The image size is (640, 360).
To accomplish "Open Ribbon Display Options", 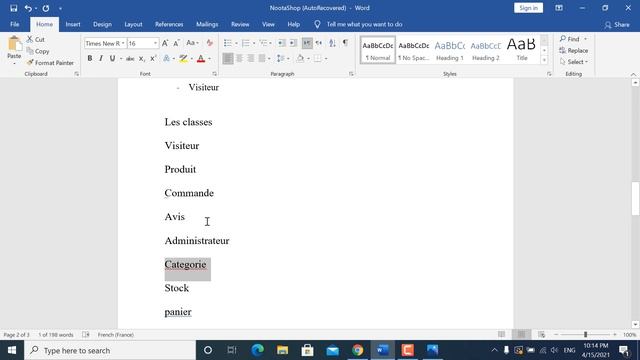I will point(559,8).
